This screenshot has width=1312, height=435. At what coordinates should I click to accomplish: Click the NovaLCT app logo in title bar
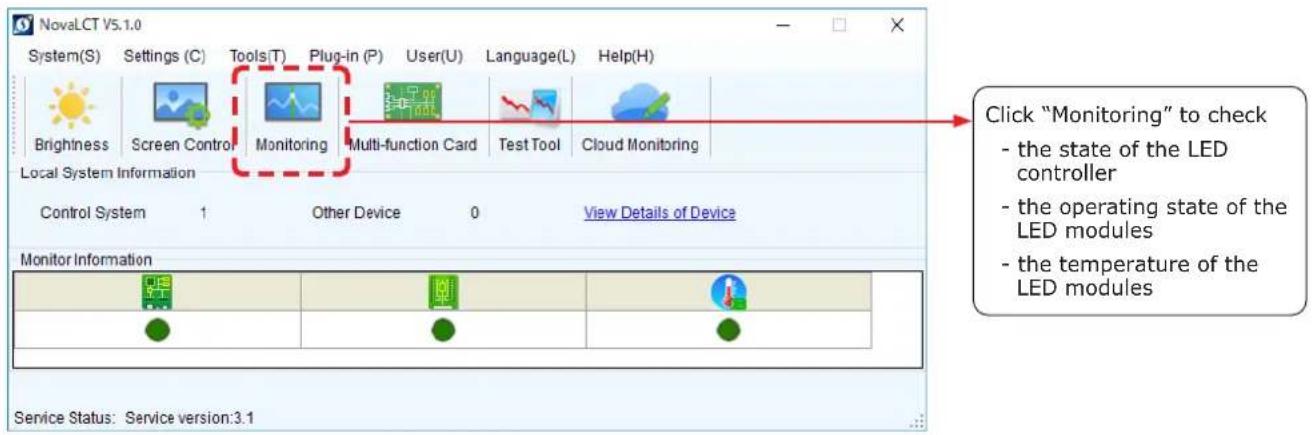point(25,23)
